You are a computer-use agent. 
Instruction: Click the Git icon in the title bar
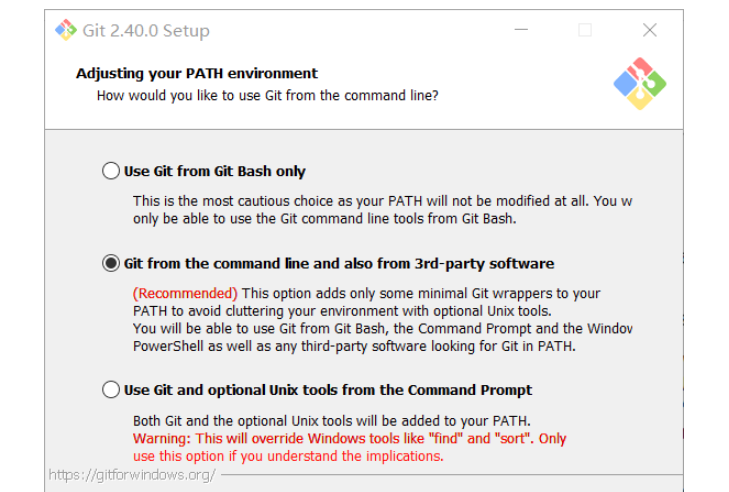click(66, 30)
